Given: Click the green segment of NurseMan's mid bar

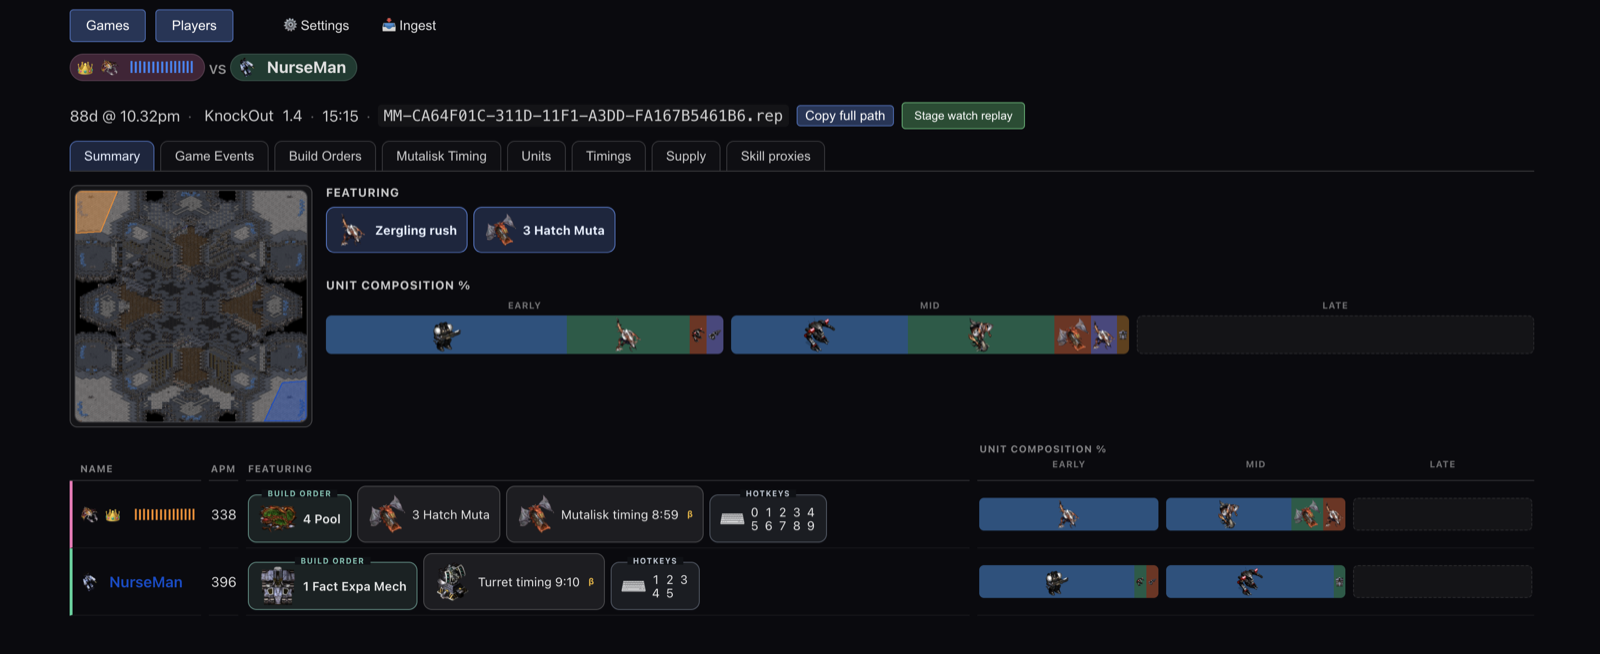Looking at the screenshot, I should [1339, 582].
